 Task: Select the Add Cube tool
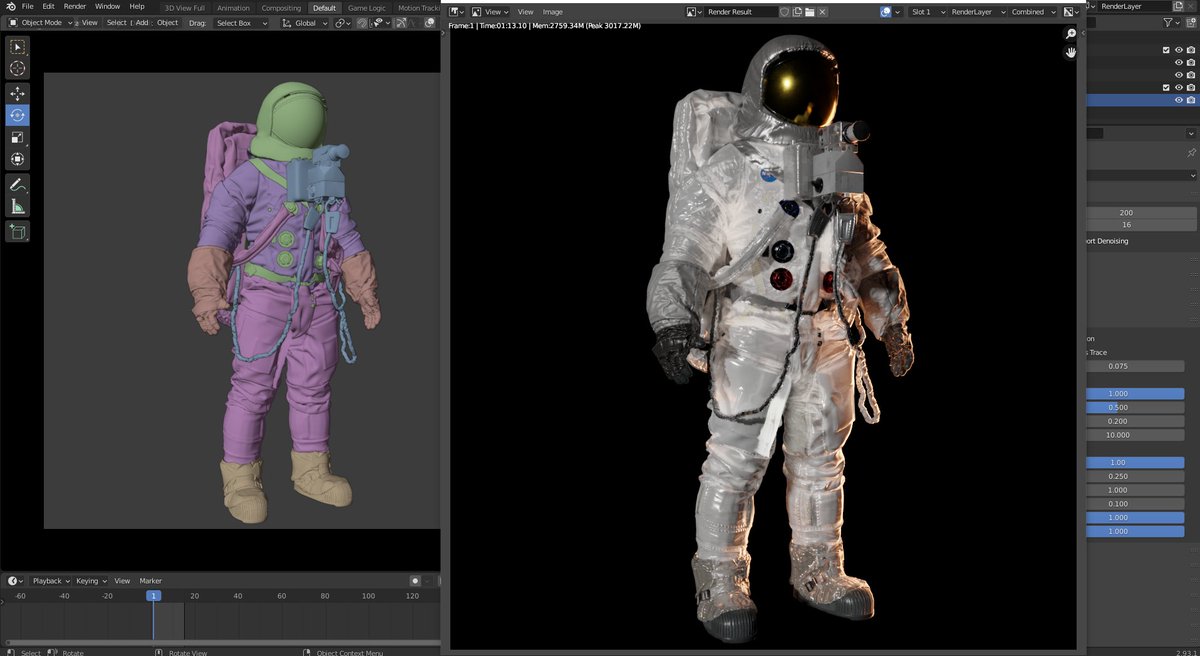pos(18,232)
